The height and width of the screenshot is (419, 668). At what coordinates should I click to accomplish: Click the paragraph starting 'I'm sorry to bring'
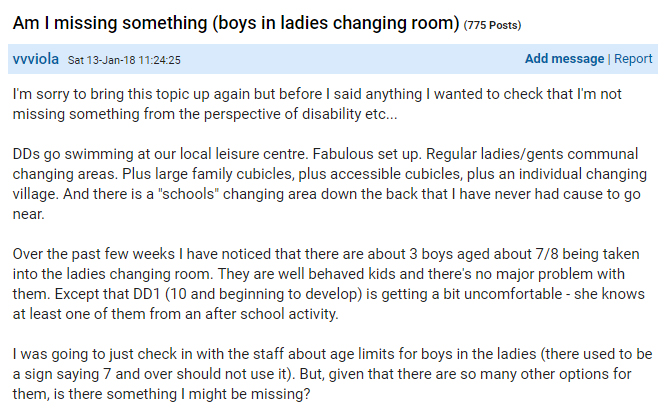pyautogui.click(x=317, y=104)
